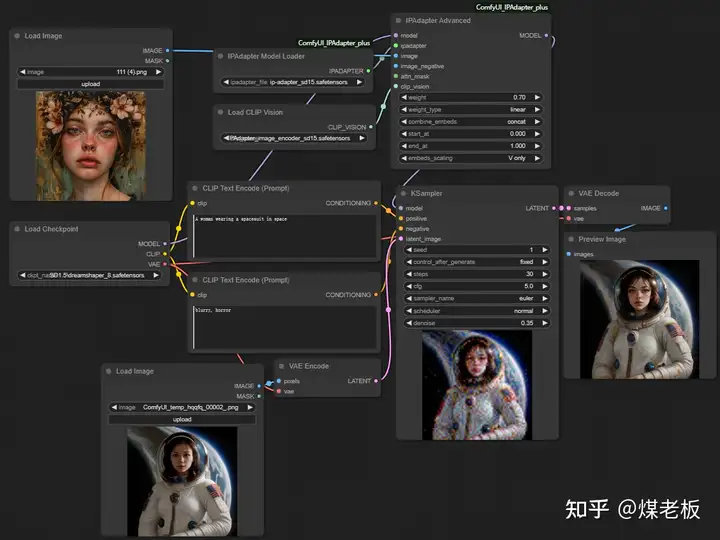Click the pixels input port on VAE Encode
This screenshot has height=540, width=720.
tap(279, 381)
